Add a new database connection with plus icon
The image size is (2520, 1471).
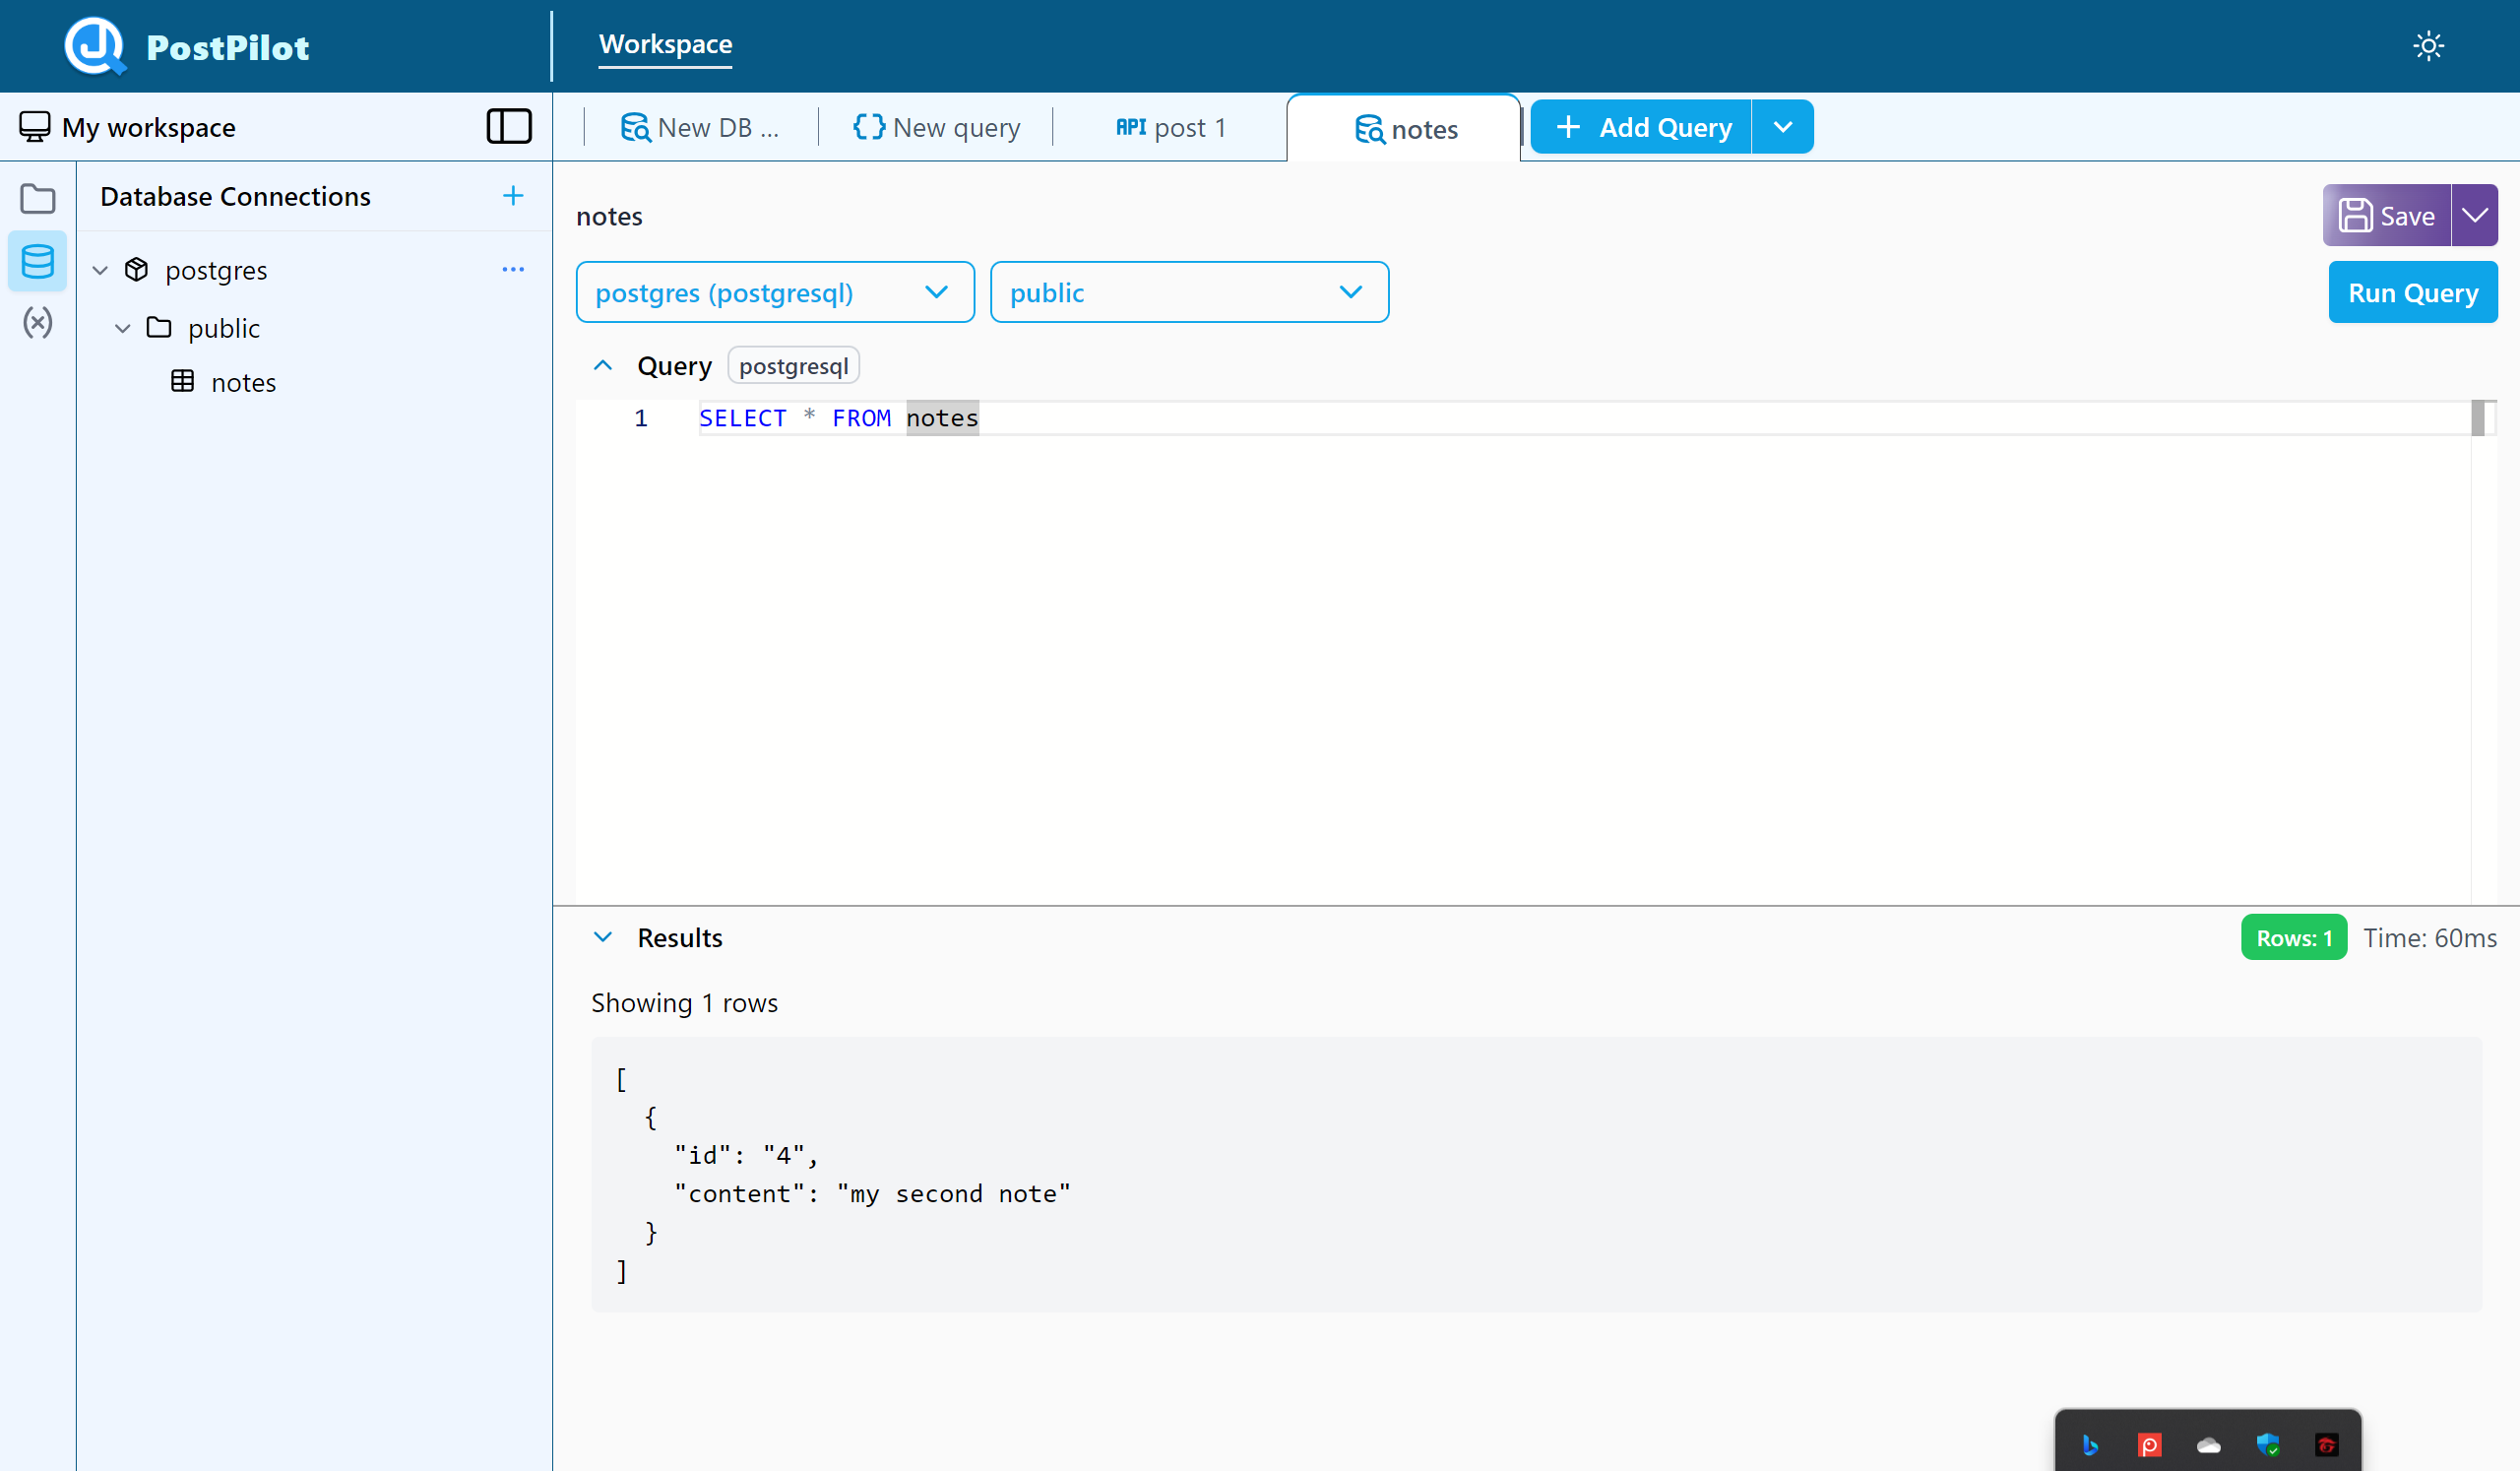pos(513,196)
